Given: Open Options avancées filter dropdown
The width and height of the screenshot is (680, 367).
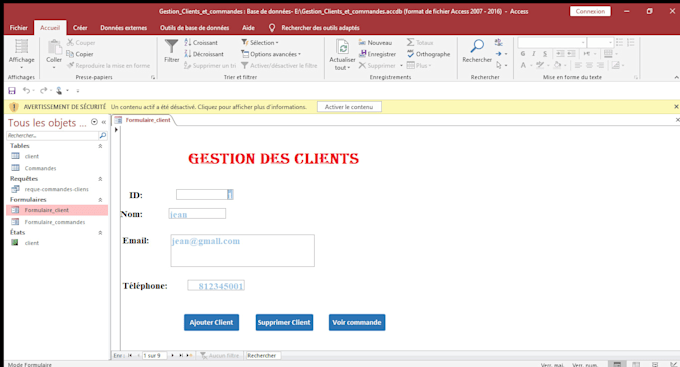Looking at the screenshot, I should [271, 54].
